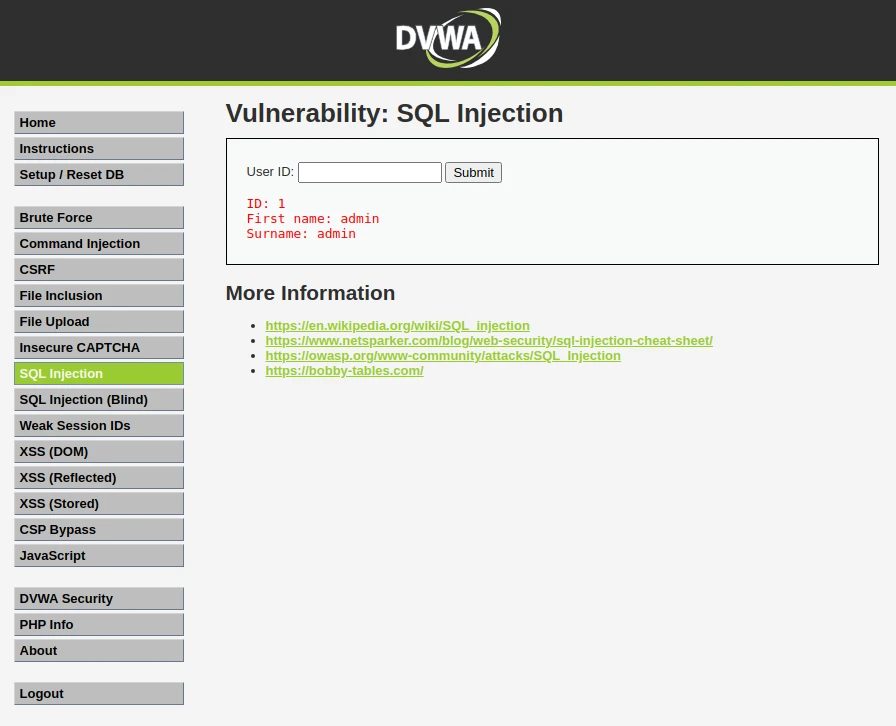Open the Instructions page
This screenshot has width=896, height=726.
(98, 148)
